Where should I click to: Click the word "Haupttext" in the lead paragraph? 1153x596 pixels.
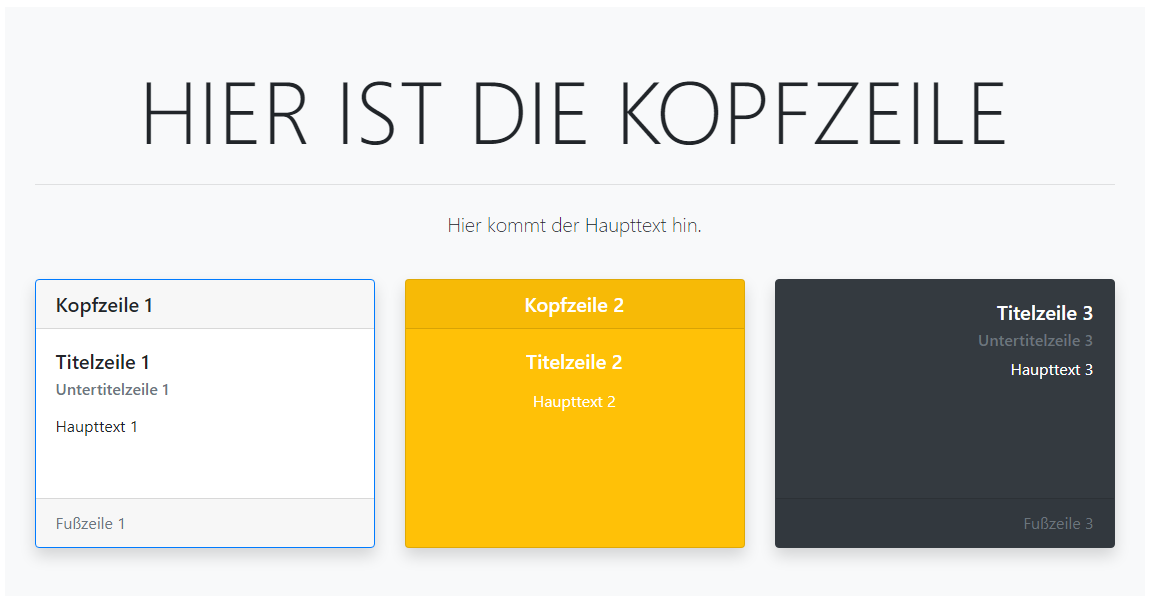[x=625, y=226]
